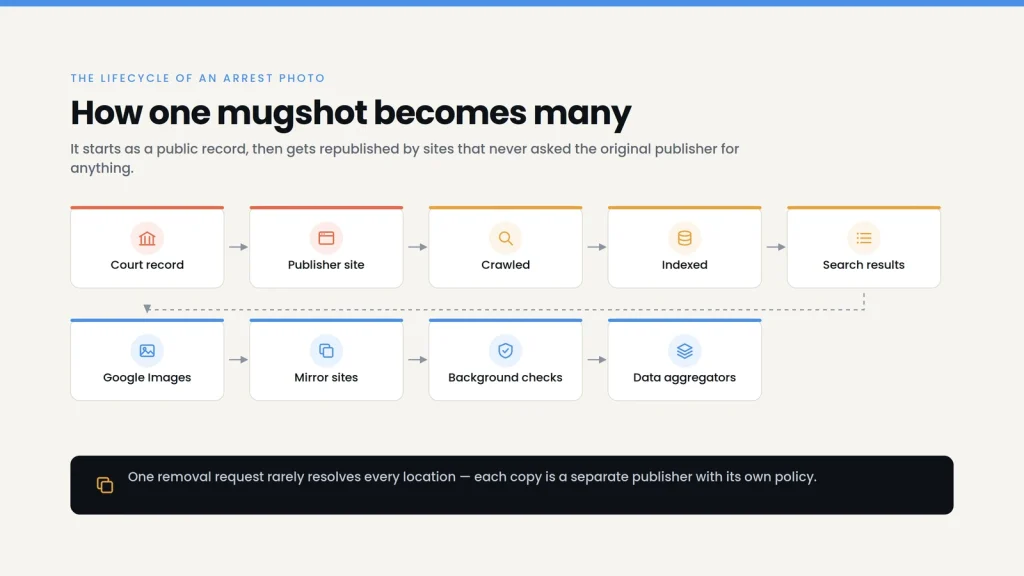
Task: Click the Indexed database icon
Action: point(684,238)
